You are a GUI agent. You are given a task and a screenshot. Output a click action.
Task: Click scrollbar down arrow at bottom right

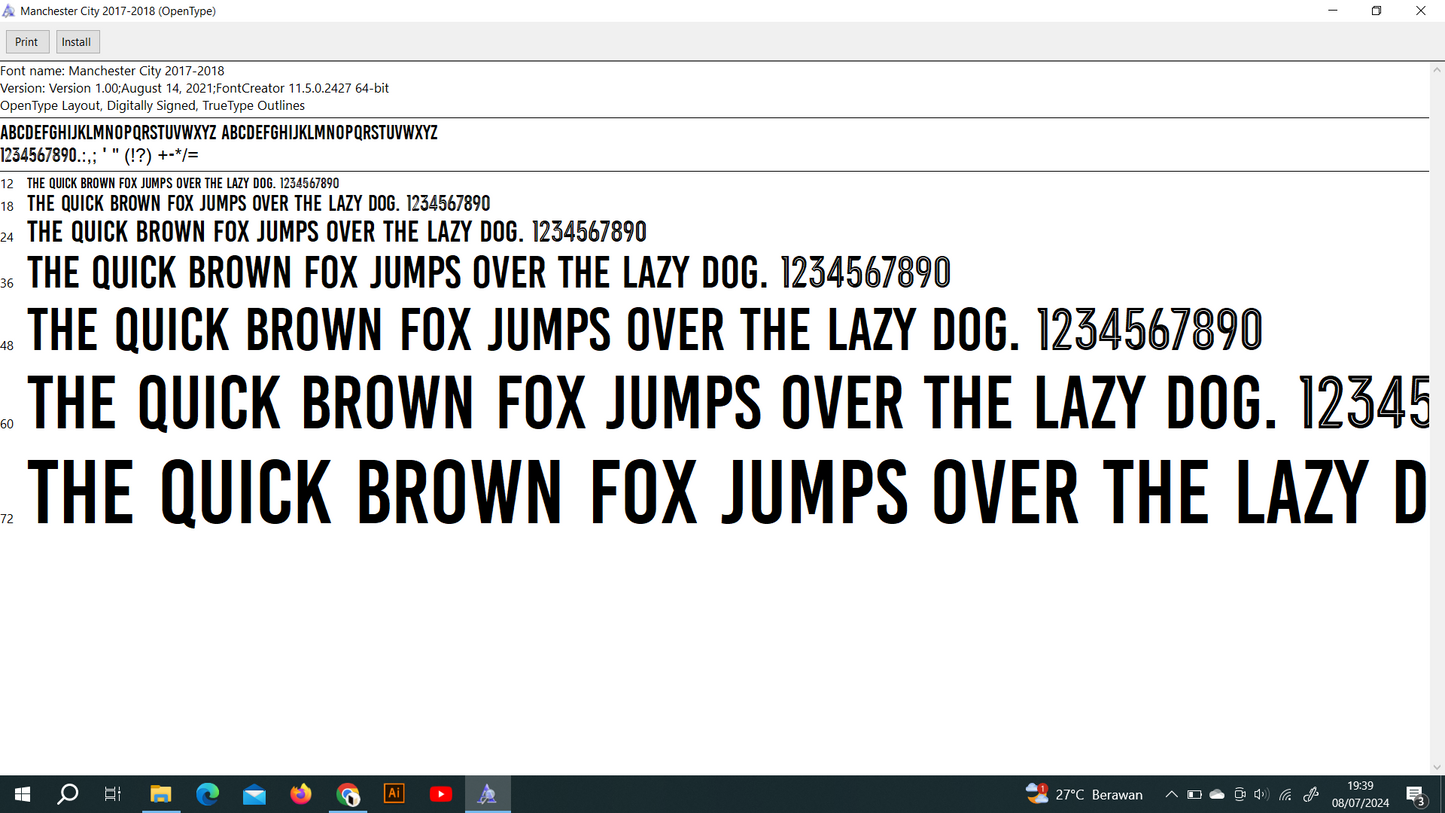pos(1437,768)
